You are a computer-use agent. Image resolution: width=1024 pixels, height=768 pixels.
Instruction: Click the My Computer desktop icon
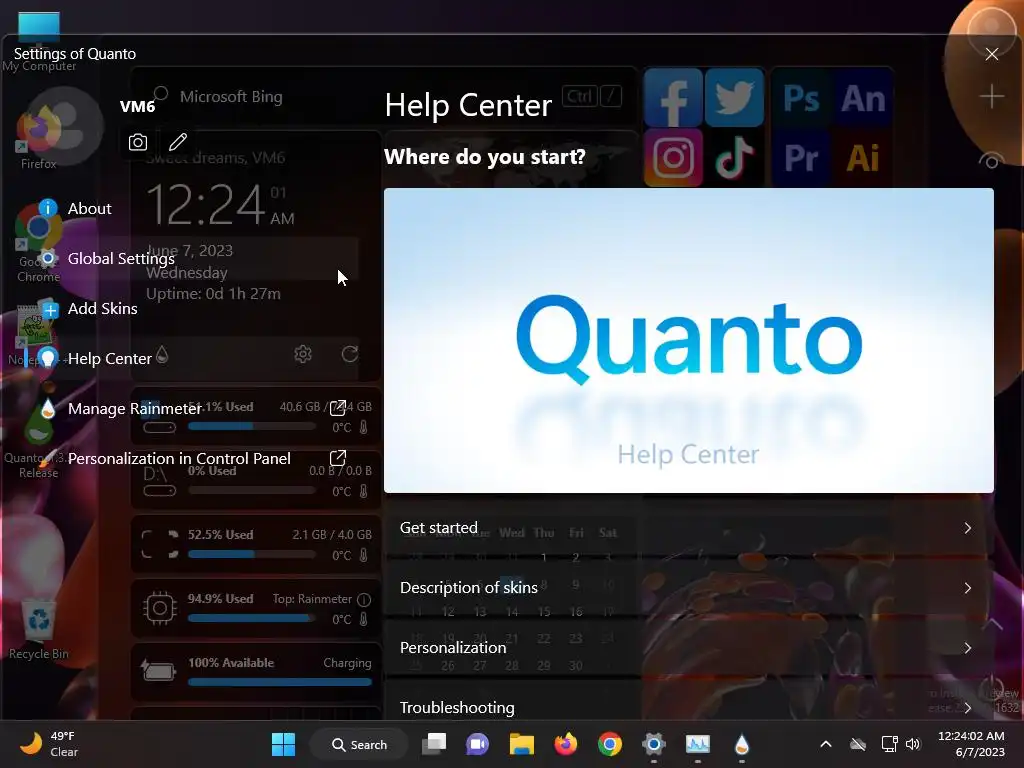coord(39,39)
